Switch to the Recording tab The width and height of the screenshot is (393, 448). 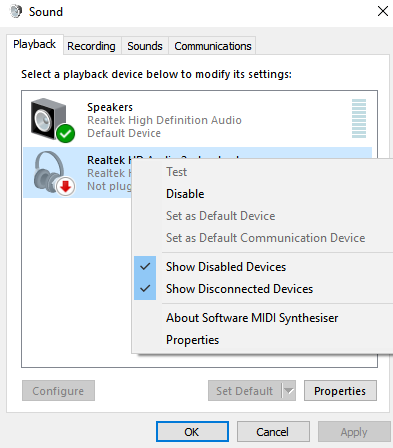pos(91,46)
